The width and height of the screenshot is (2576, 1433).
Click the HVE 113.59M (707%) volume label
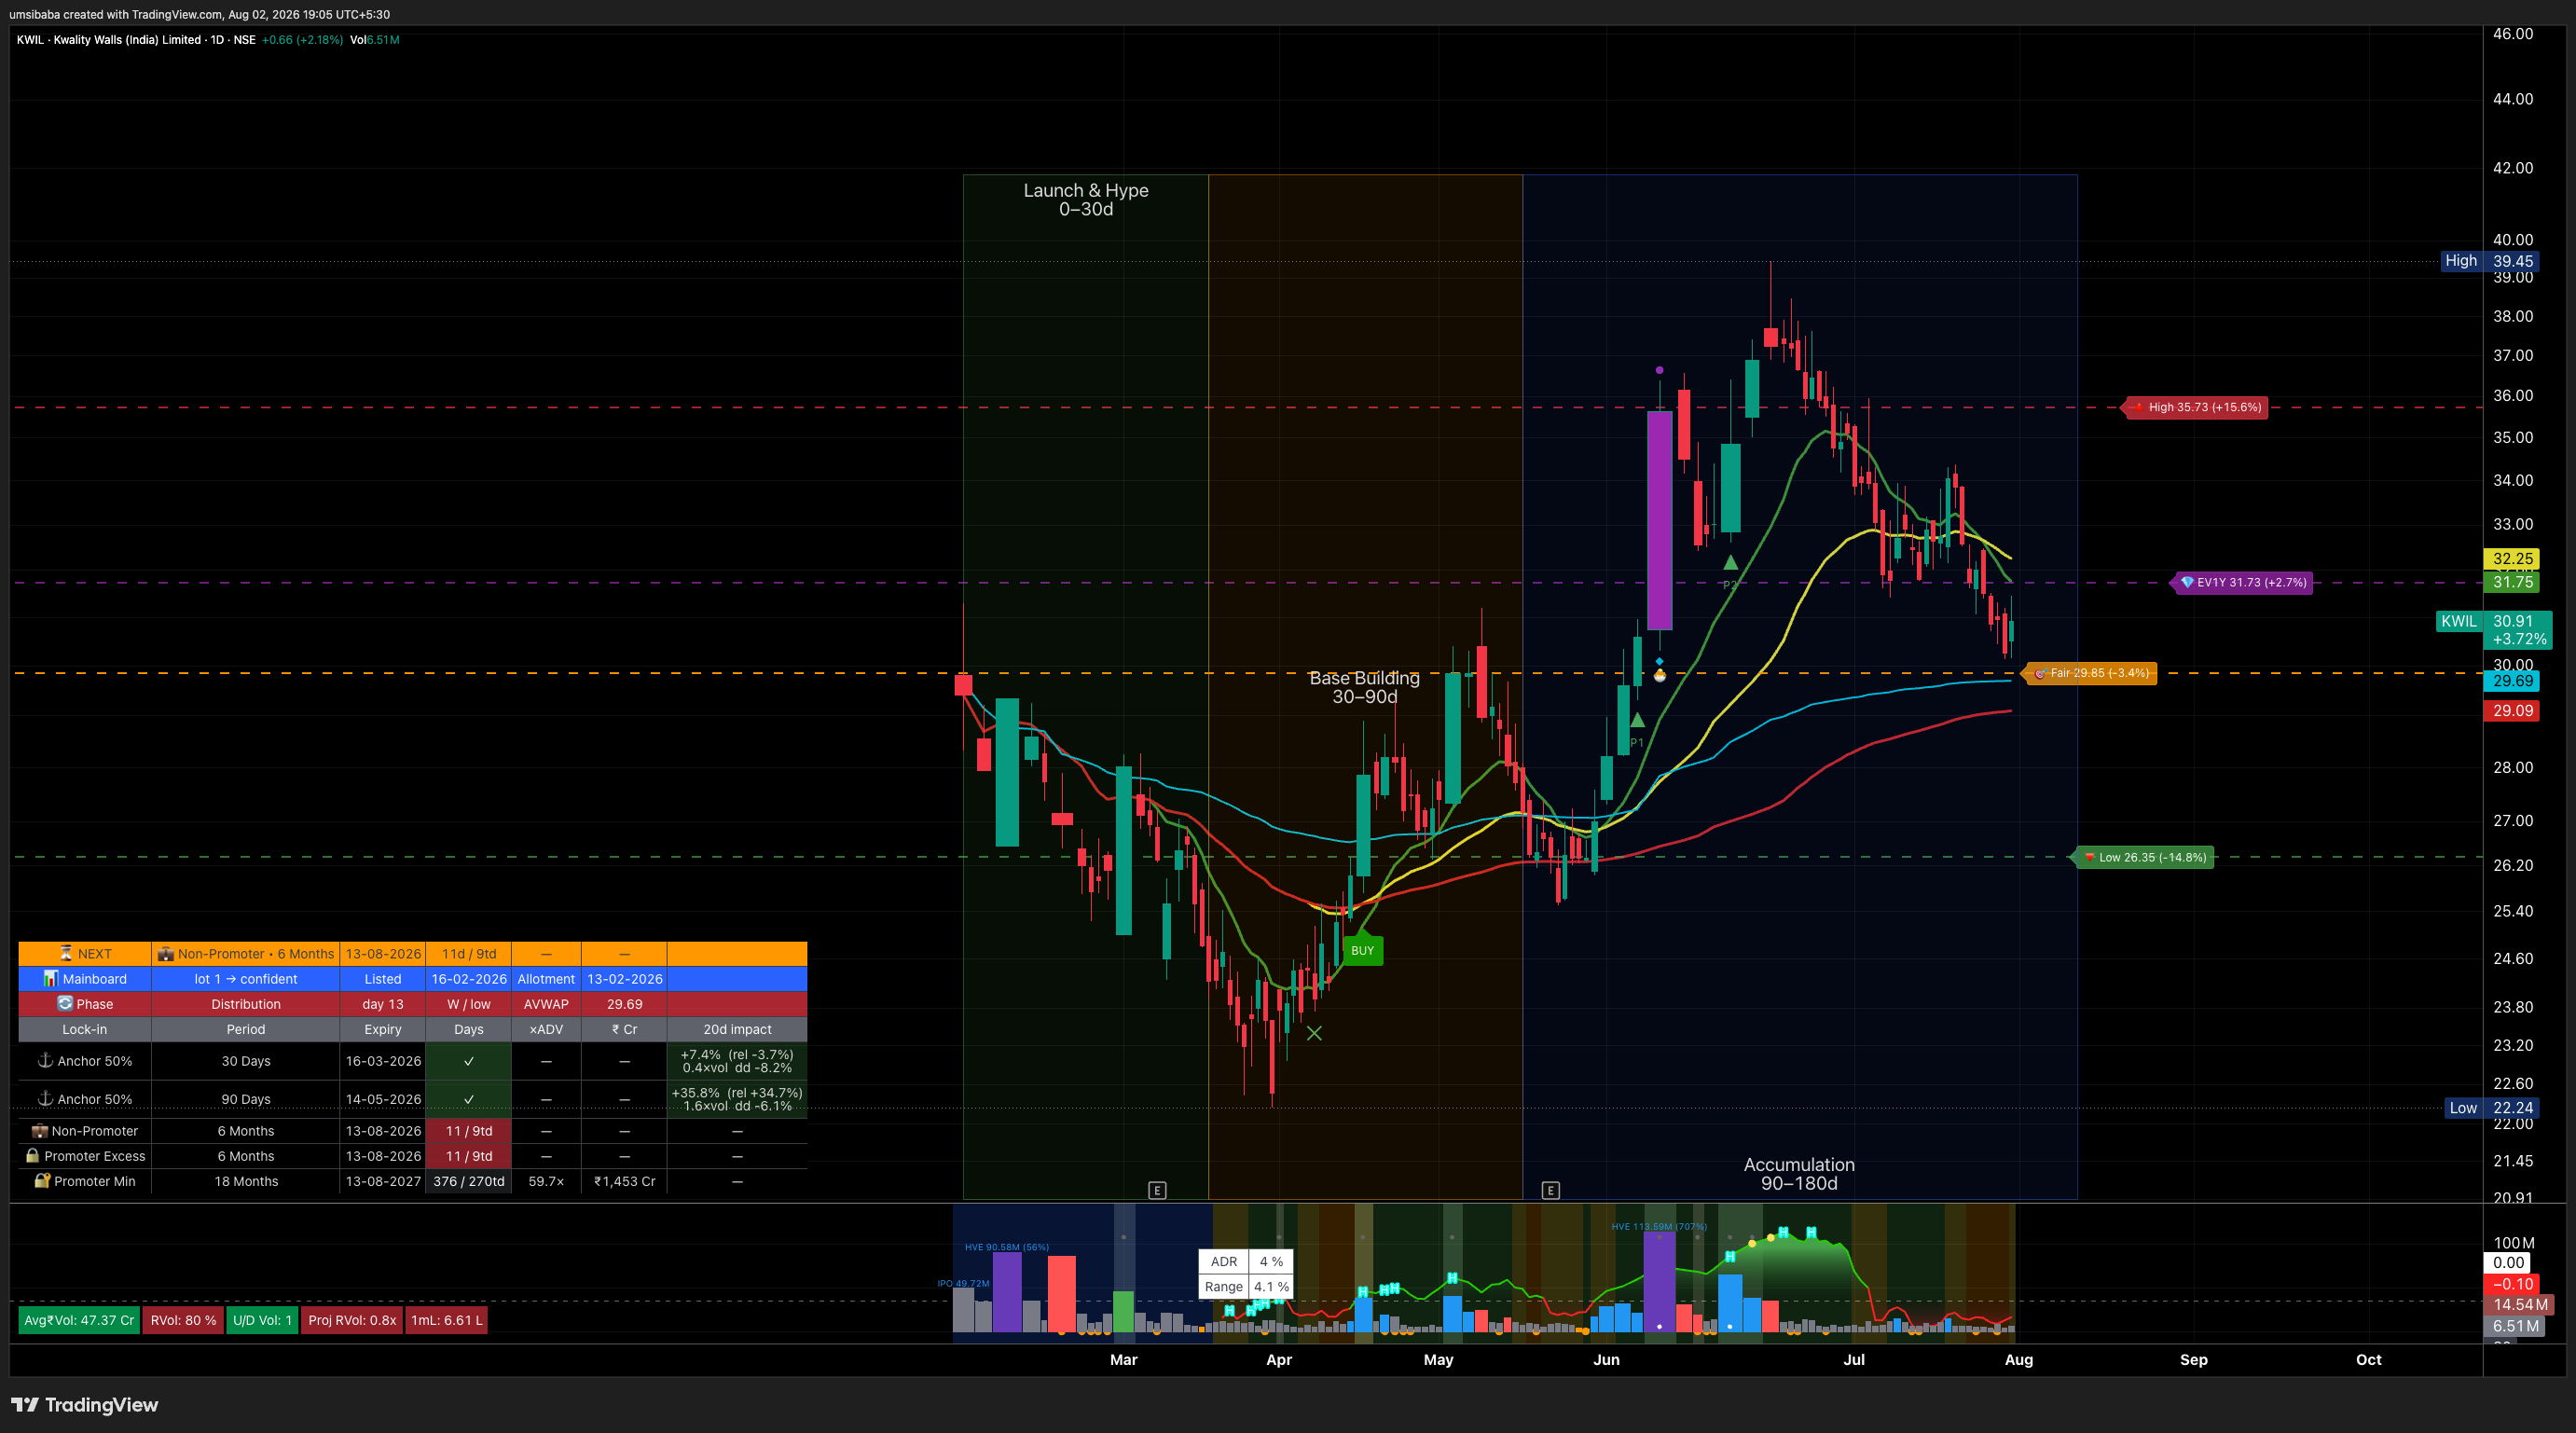[x=1659, y=1225]
